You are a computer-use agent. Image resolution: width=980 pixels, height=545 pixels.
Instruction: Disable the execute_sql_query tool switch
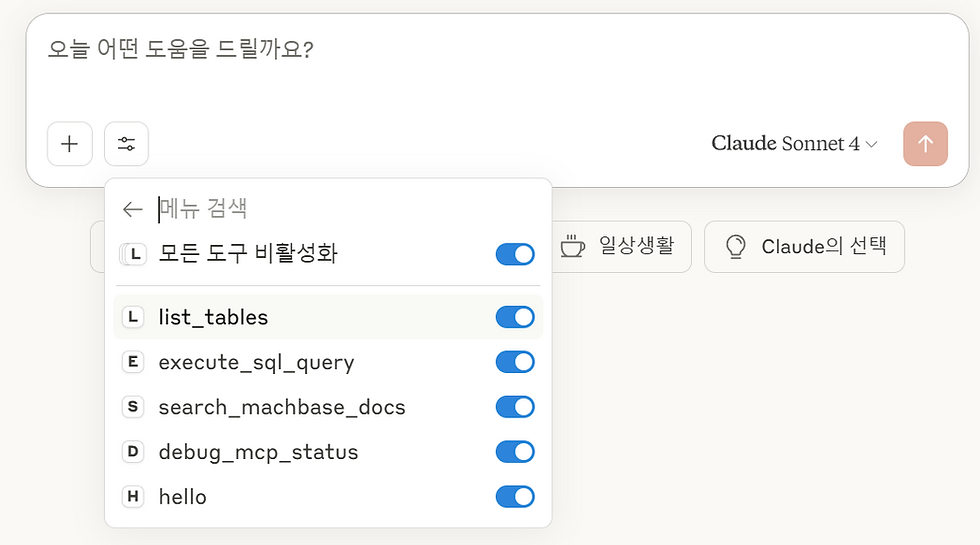[x=515, y=362]
